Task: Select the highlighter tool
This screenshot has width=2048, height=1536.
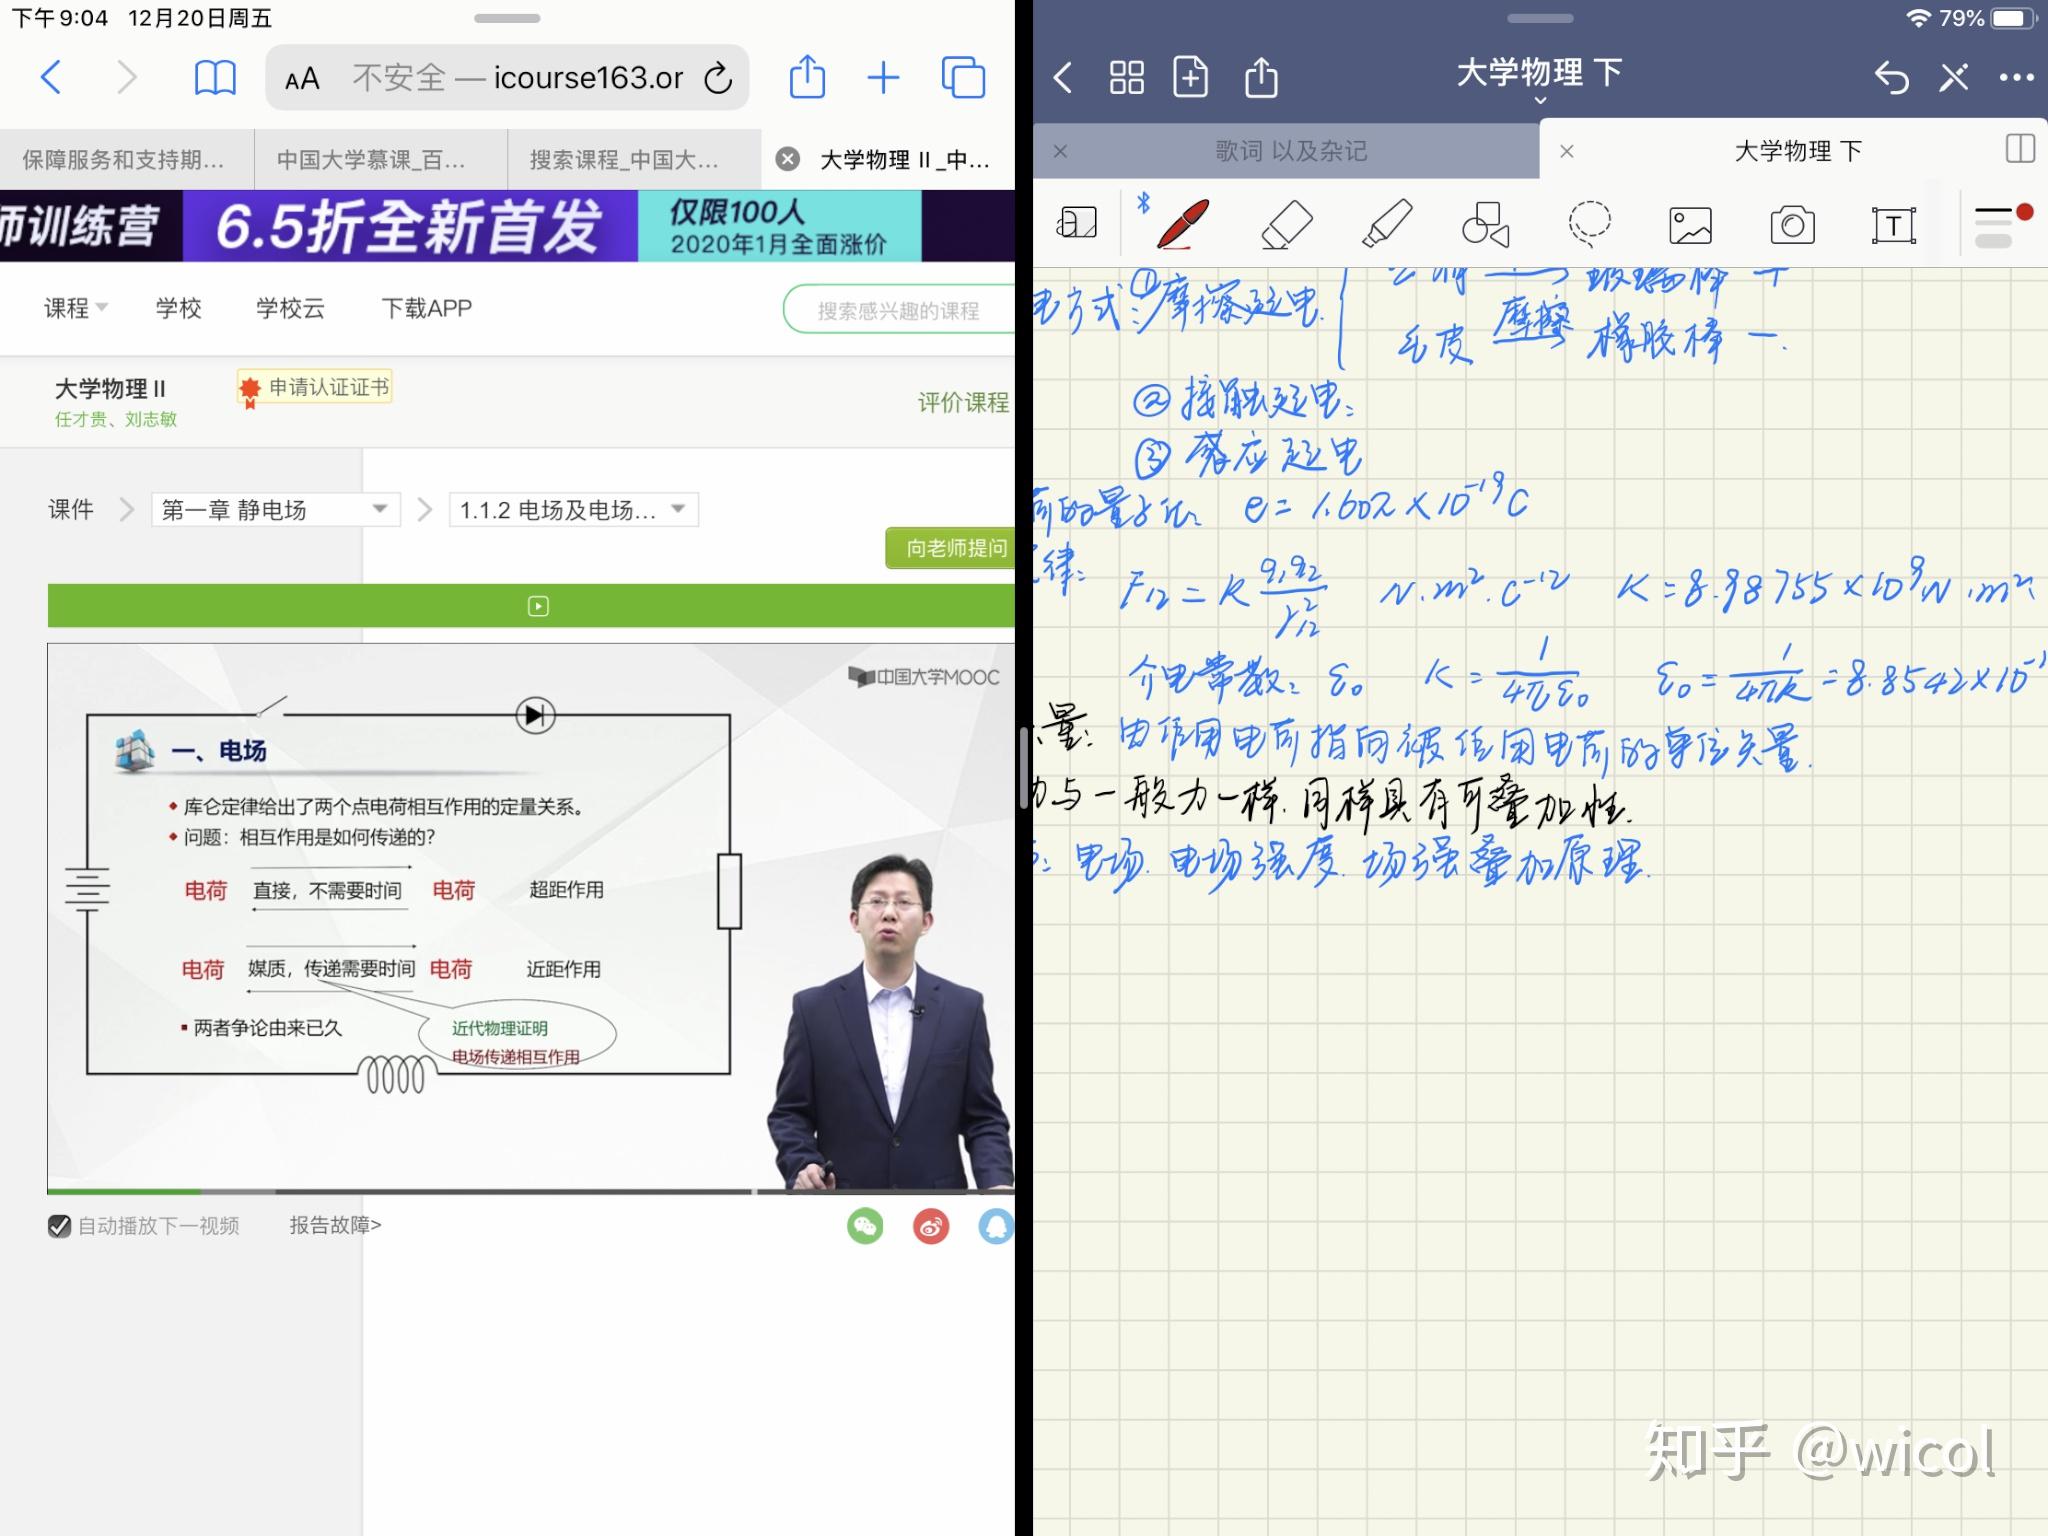Action: click(1387, 223)
